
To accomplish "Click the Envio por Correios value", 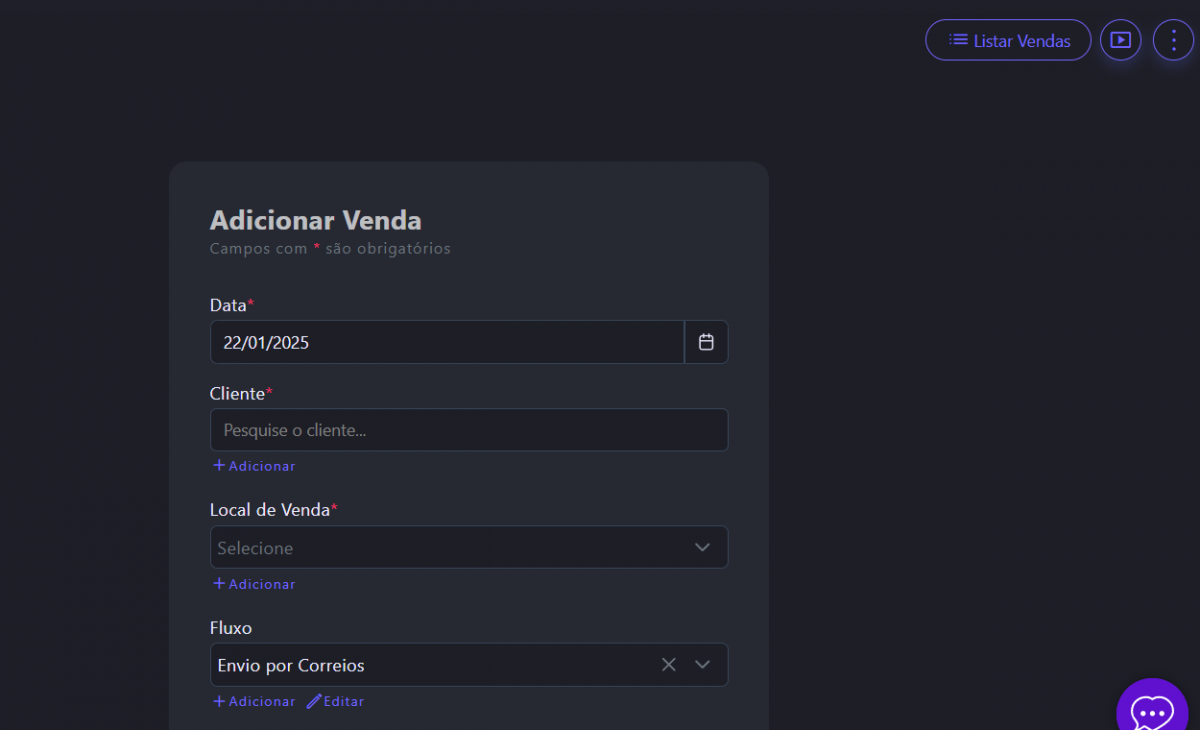I will pyautogui.click(x=291, y=665).
